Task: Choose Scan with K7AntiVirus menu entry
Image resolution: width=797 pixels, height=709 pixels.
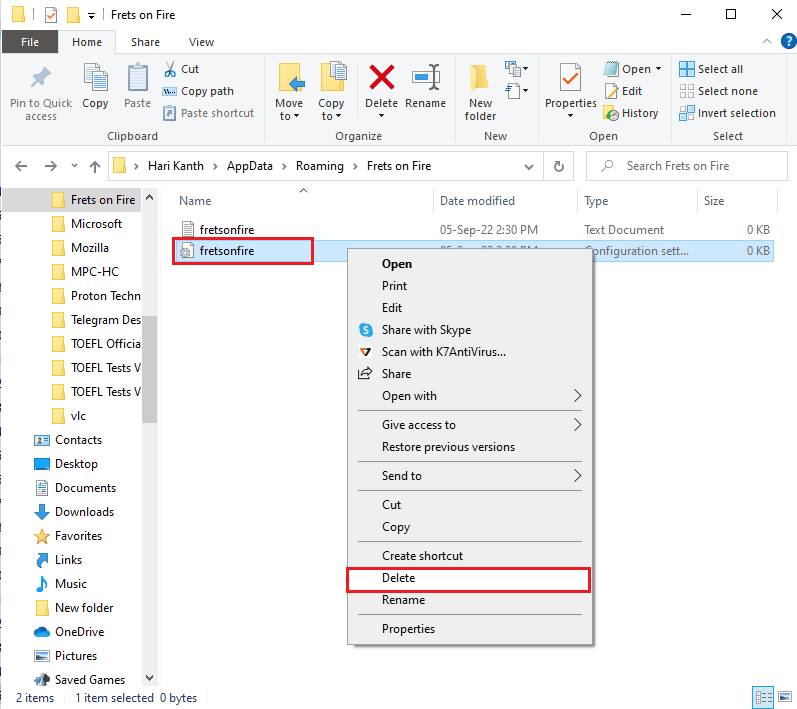Action: pos(469,352)
